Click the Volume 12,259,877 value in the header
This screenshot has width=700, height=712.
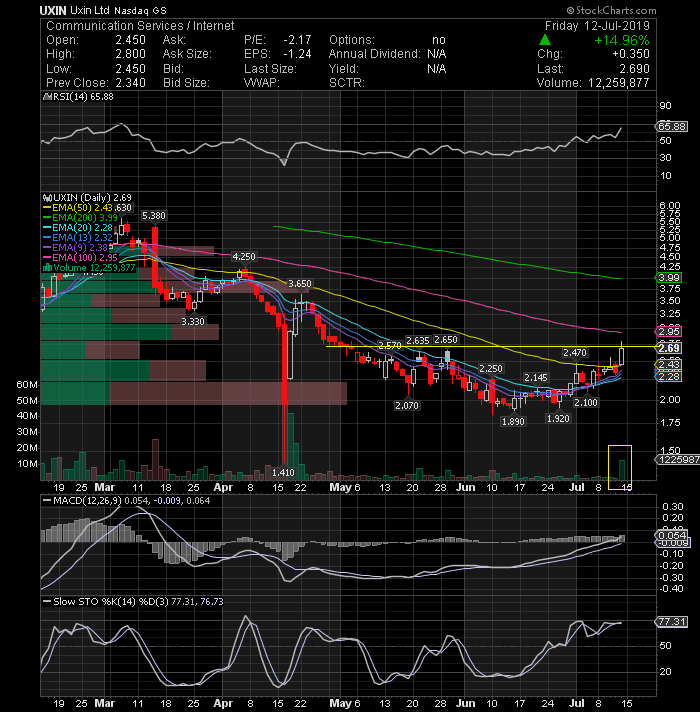click(619, 83)
